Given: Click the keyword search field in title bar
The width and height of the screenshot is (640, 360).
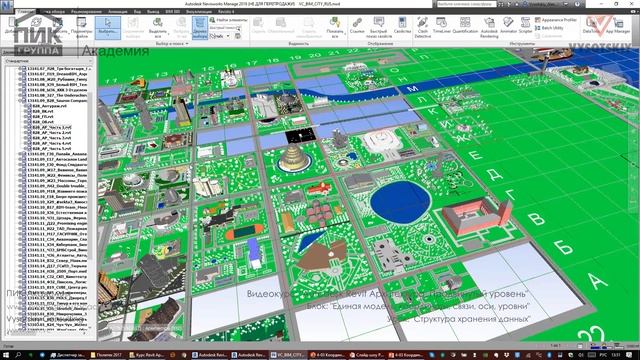Looking at the screenshot, I should coord(466,4).
